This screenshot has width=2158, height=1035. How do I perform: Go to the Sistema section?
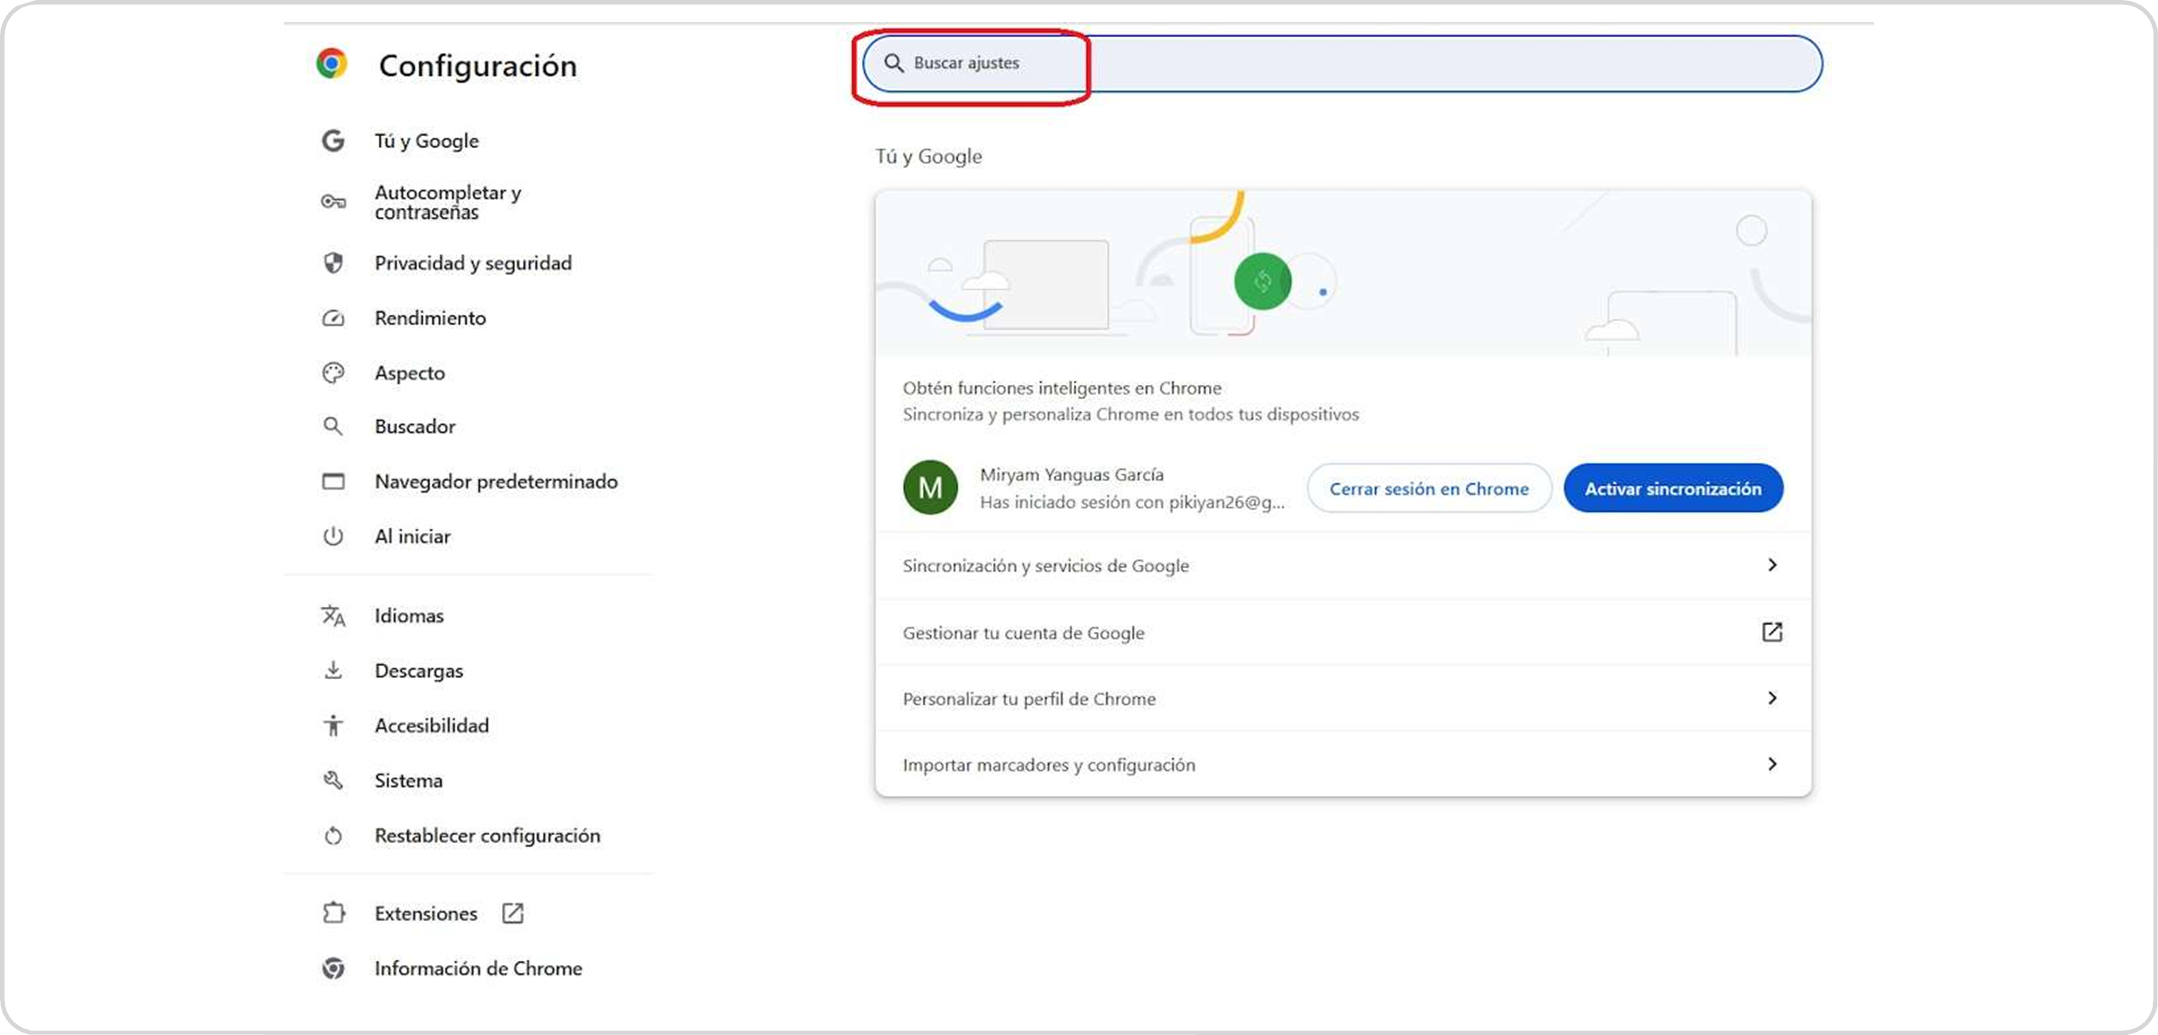409,780
